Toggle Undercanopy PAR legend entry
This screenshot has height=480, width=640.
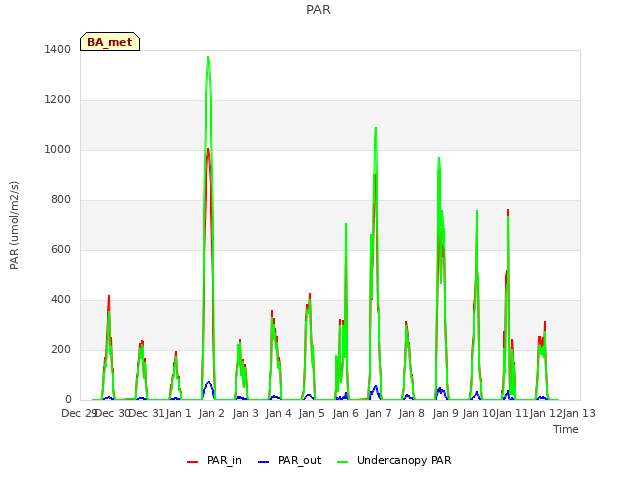[x=394, y=460]
